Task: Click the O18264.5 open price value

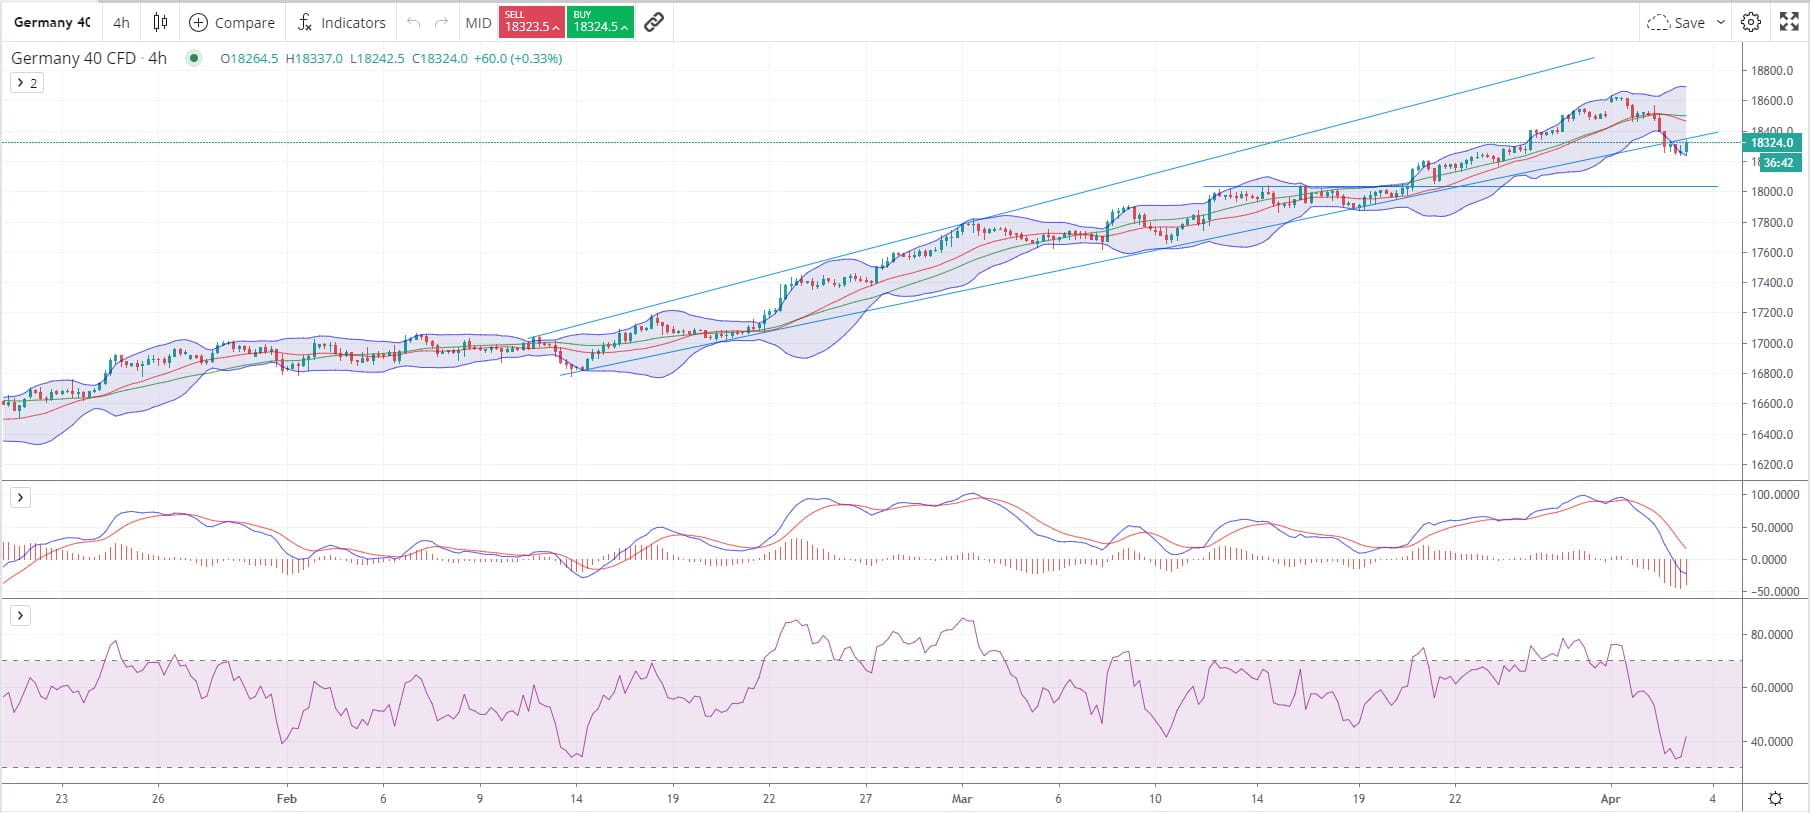Action: coord(249,58)
